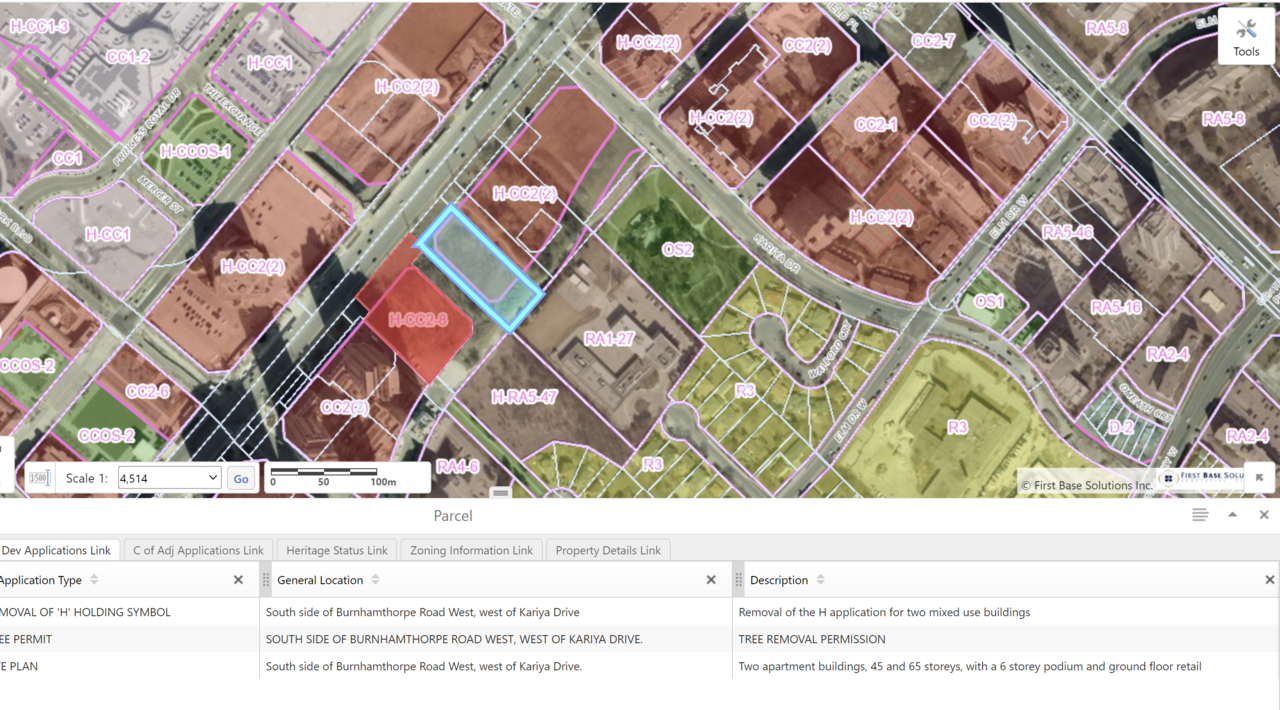The width and height of the screenshot is (1280, 710).
Task: Remove the Description column
Action: coord(1269,580)
